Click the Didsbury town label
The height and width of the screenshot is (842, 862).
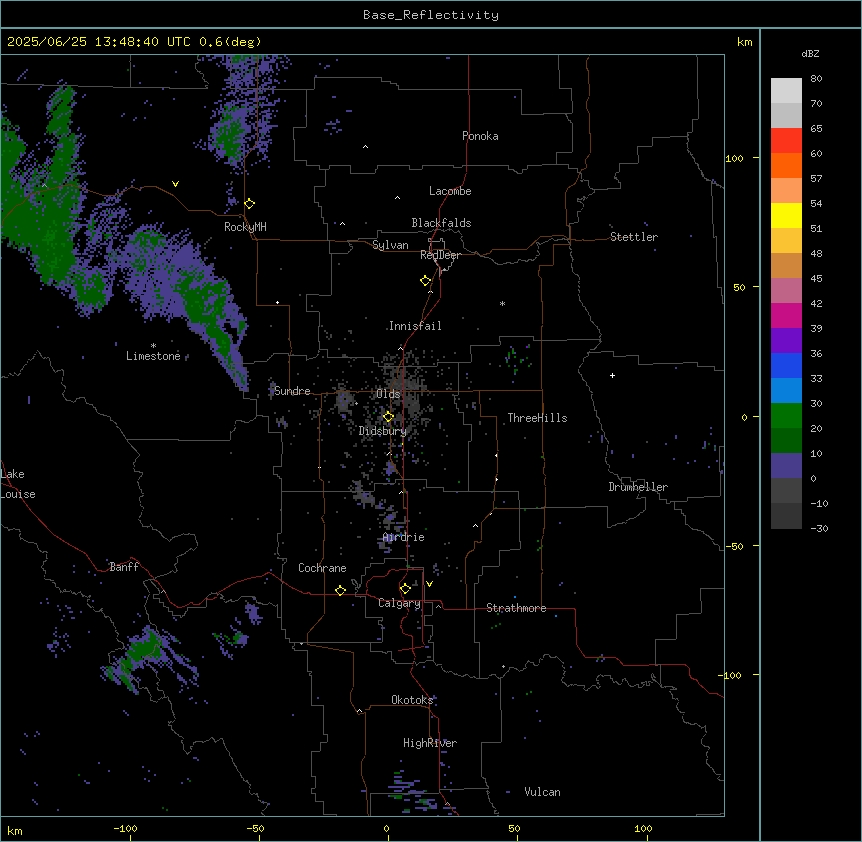point(383,431)
